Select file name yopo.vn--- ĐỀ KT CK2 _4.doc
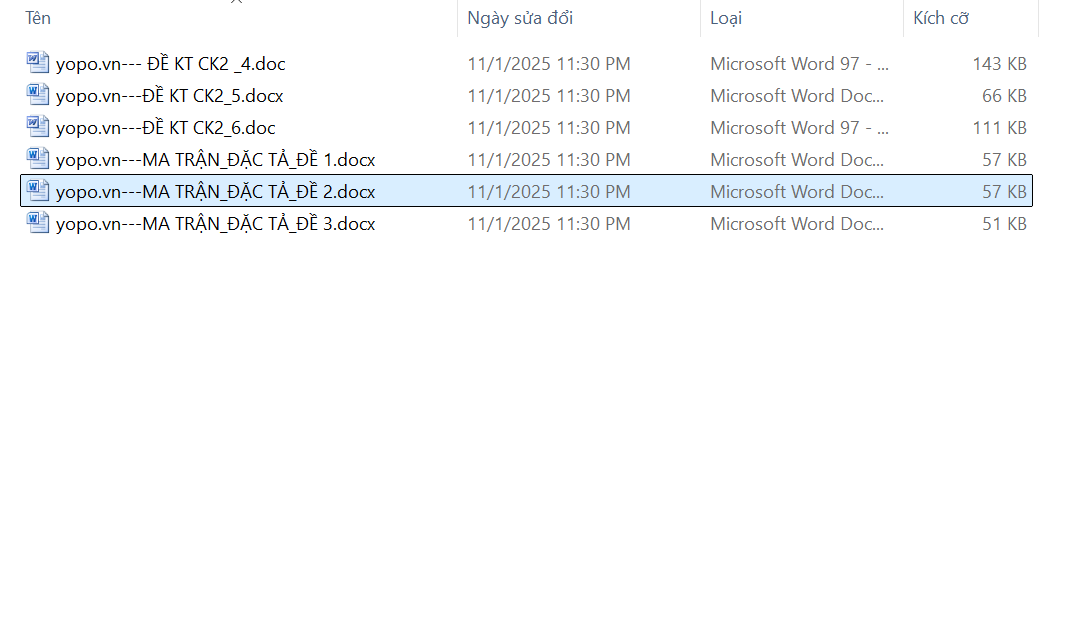 (170, 64)
